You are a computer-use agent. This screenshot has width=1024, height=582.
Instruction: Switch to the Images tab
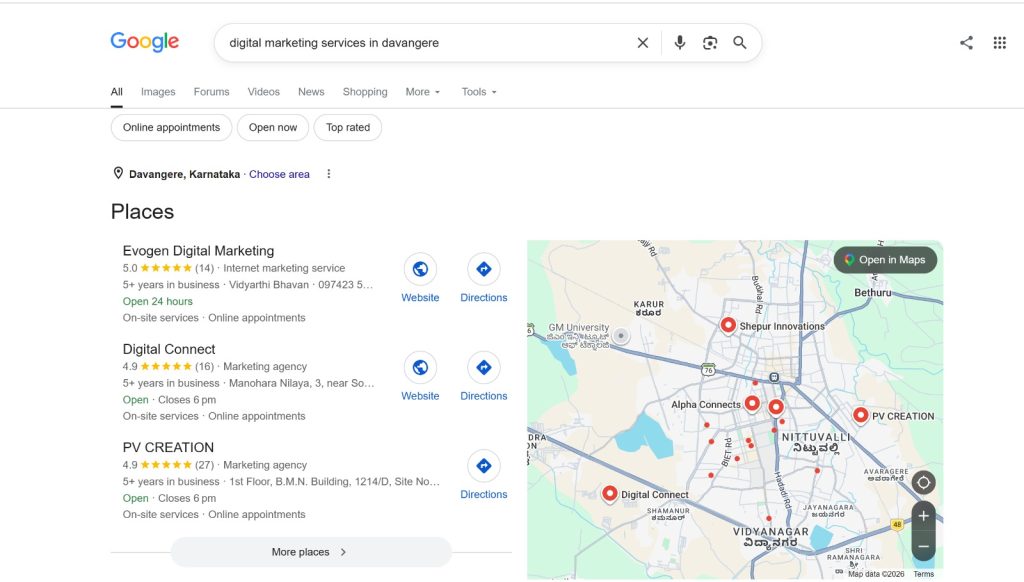pyautogui.click(x=158, y=92)
